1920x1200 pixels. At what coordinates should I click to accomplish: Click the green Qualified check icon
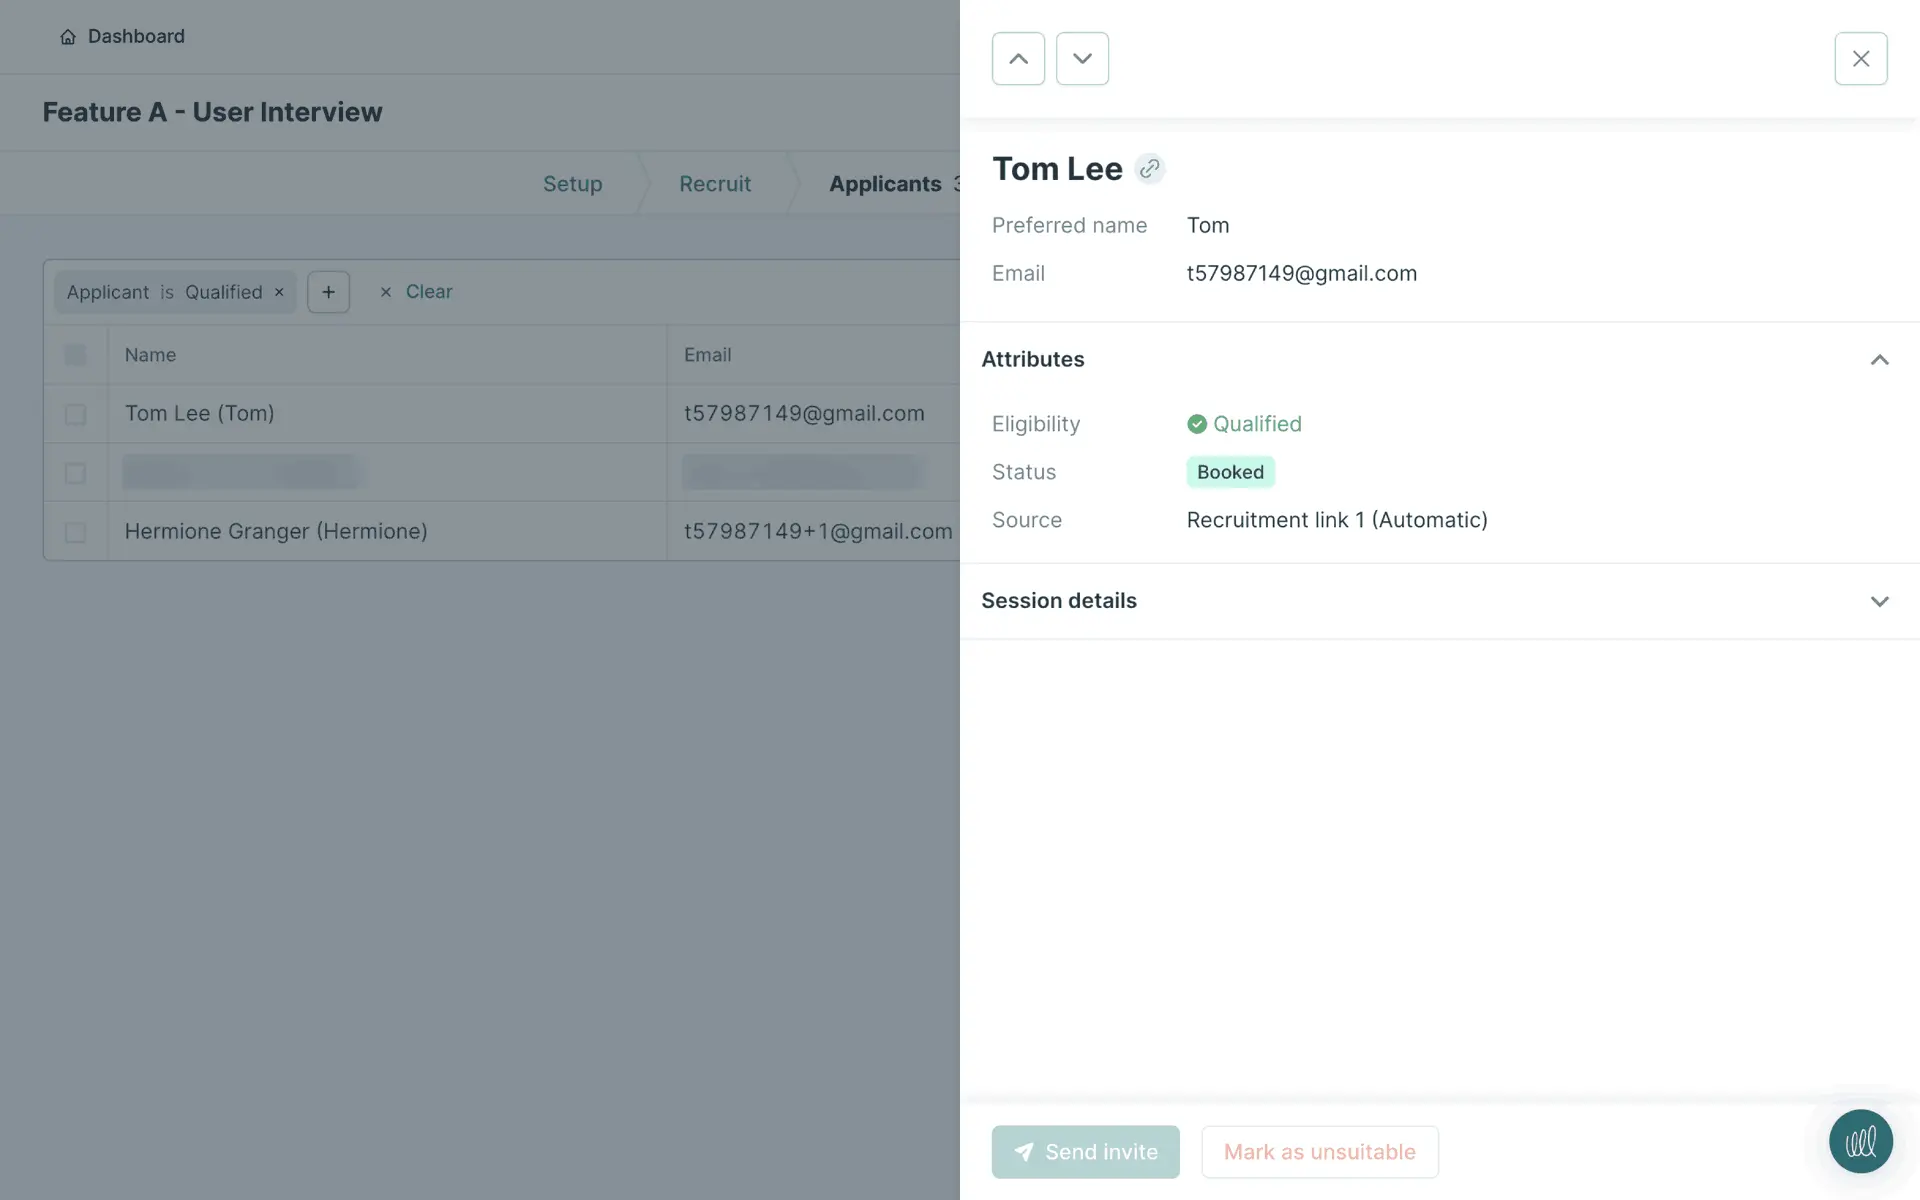(x=1196, y=424)
